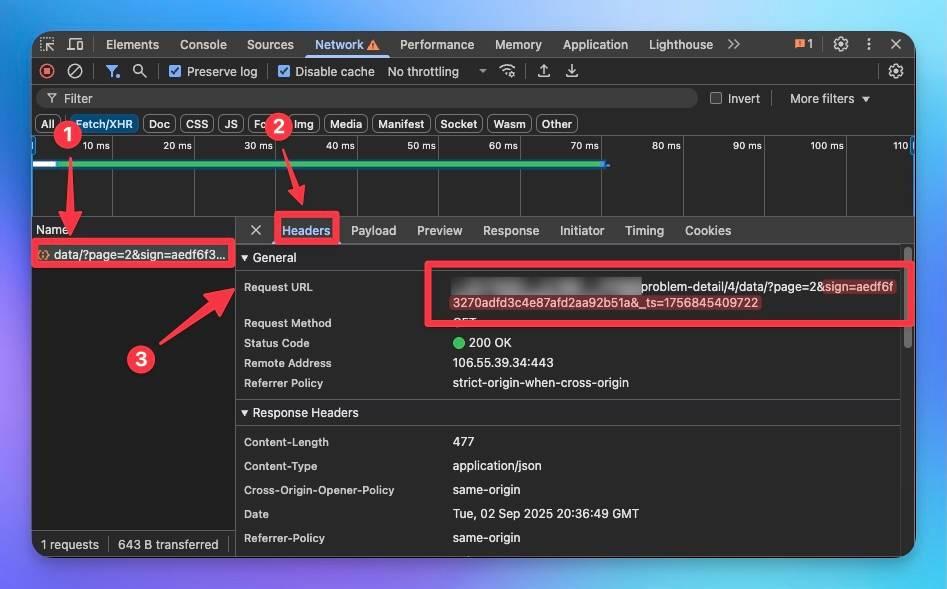Select the Socket type filter
Screen dimensions: 947x589
(x=458, y=124)
